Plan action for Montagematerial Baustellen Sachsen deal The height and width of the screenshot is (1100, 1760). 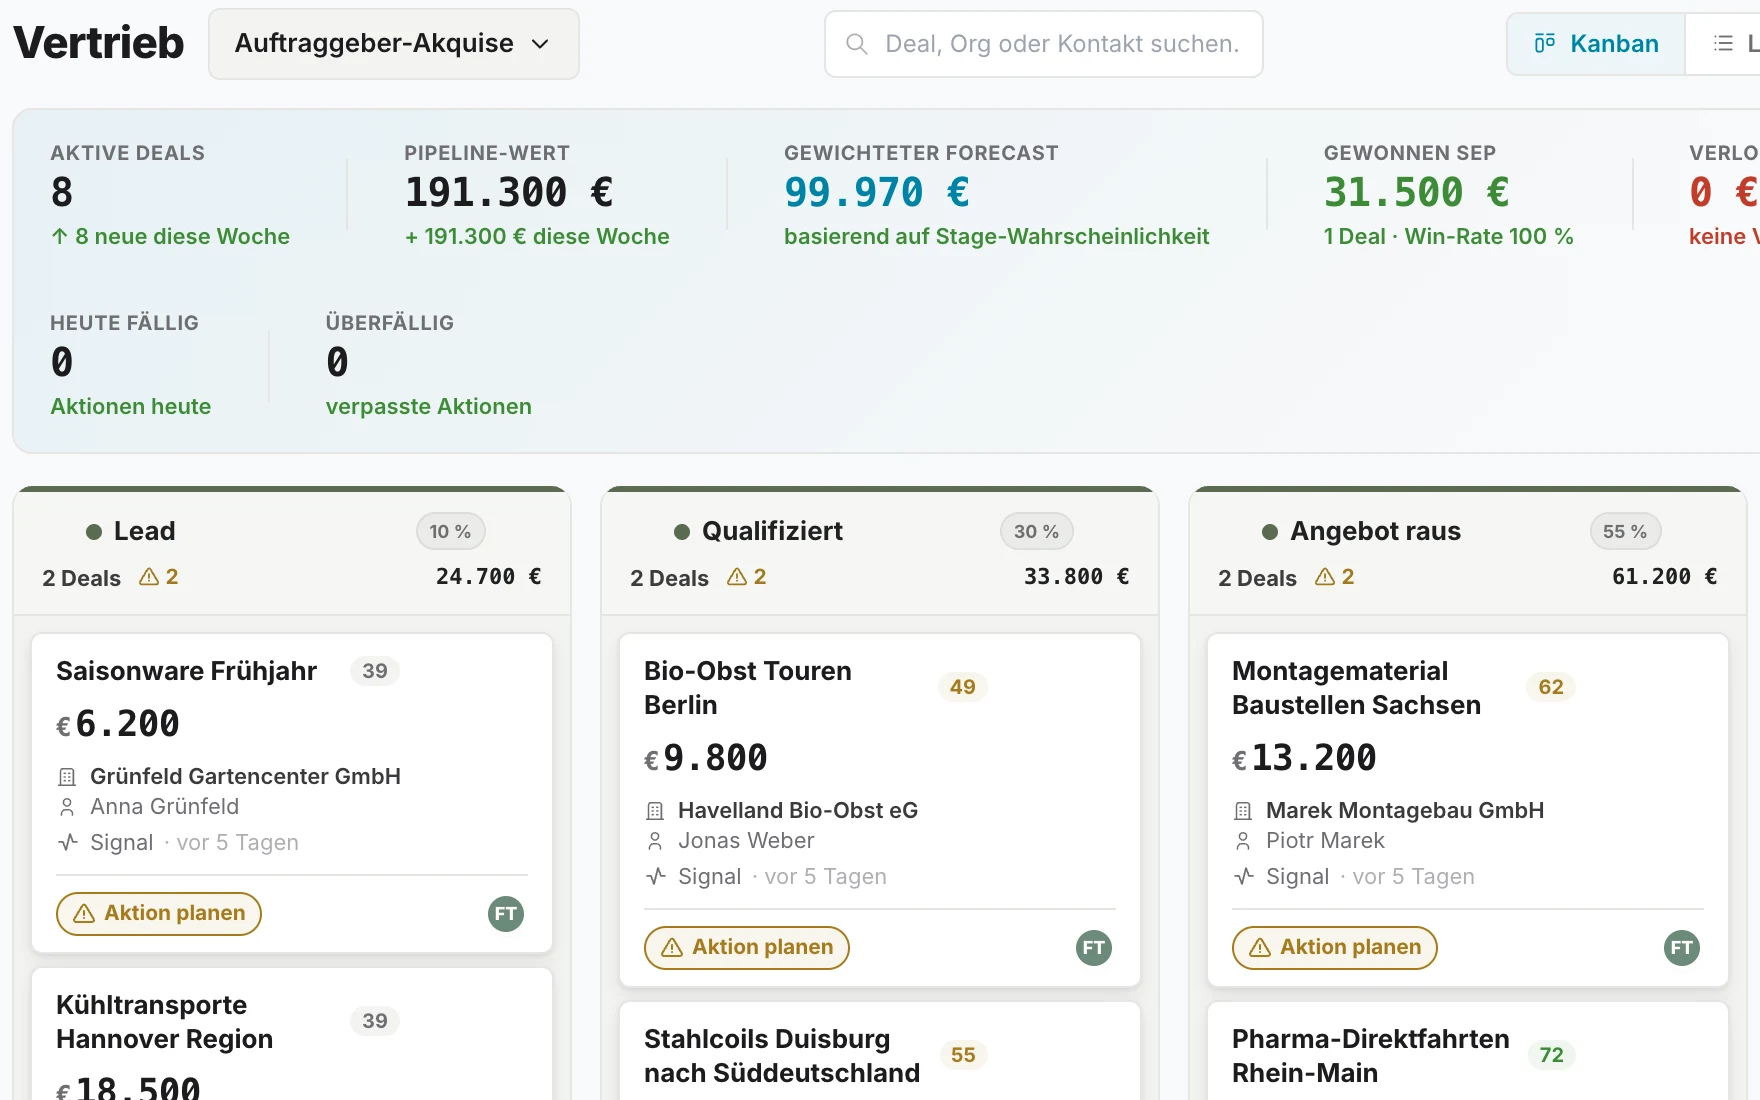pos(1335,948)
